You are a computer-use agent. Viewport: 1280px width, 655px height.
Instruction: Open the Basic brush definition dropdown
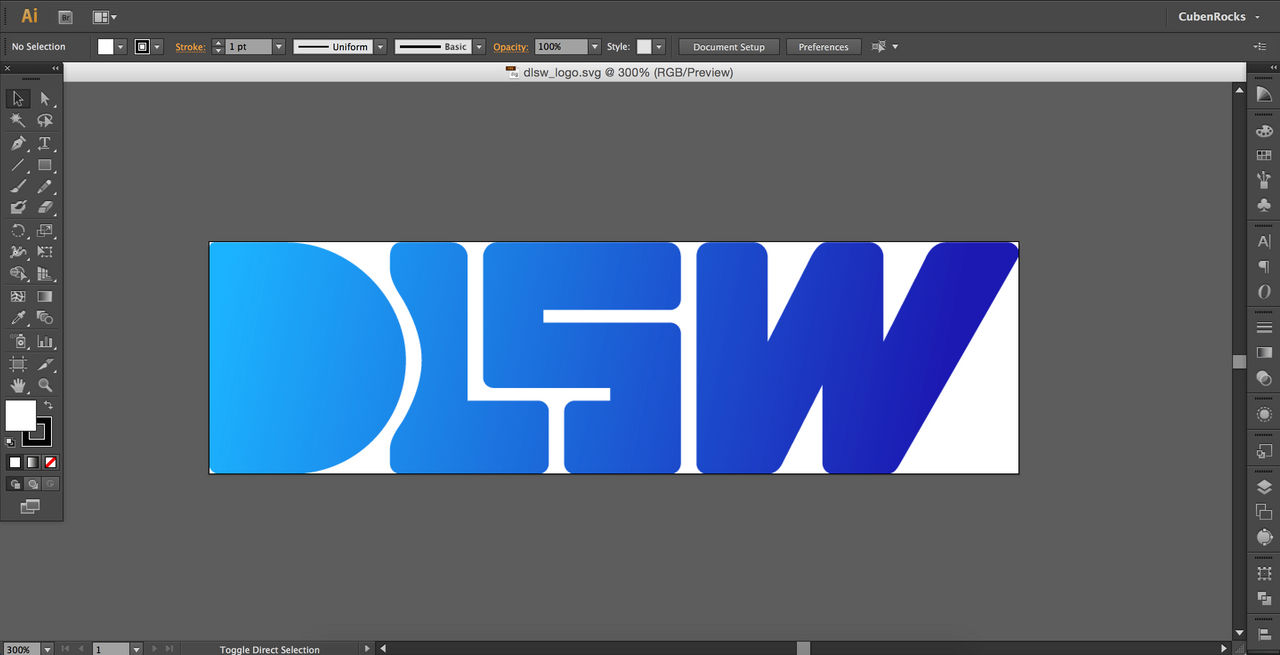click(x=479, y=47)
